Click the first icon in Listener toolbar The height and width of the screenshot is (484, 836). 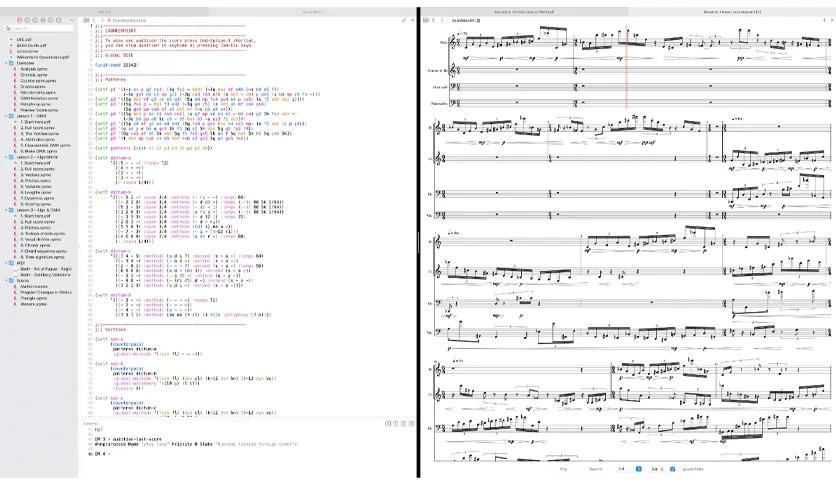tap(388, 424)
